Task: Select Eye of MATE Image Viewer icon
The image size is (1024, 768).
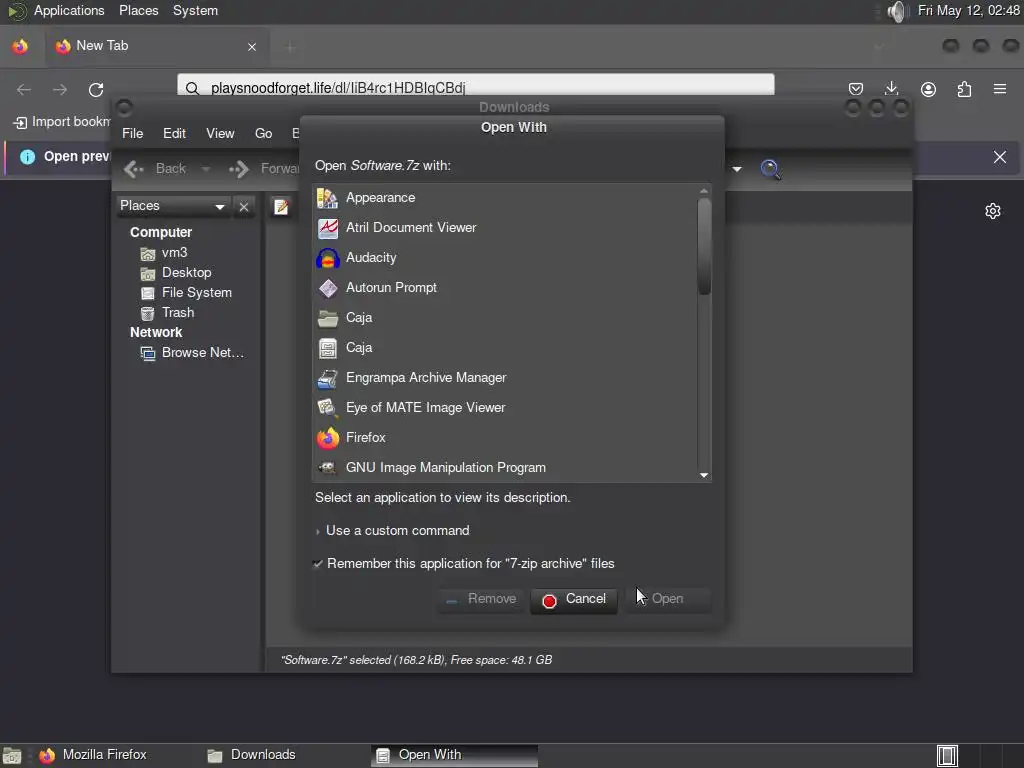Action: pyautogui.click(x=327, y=408)
